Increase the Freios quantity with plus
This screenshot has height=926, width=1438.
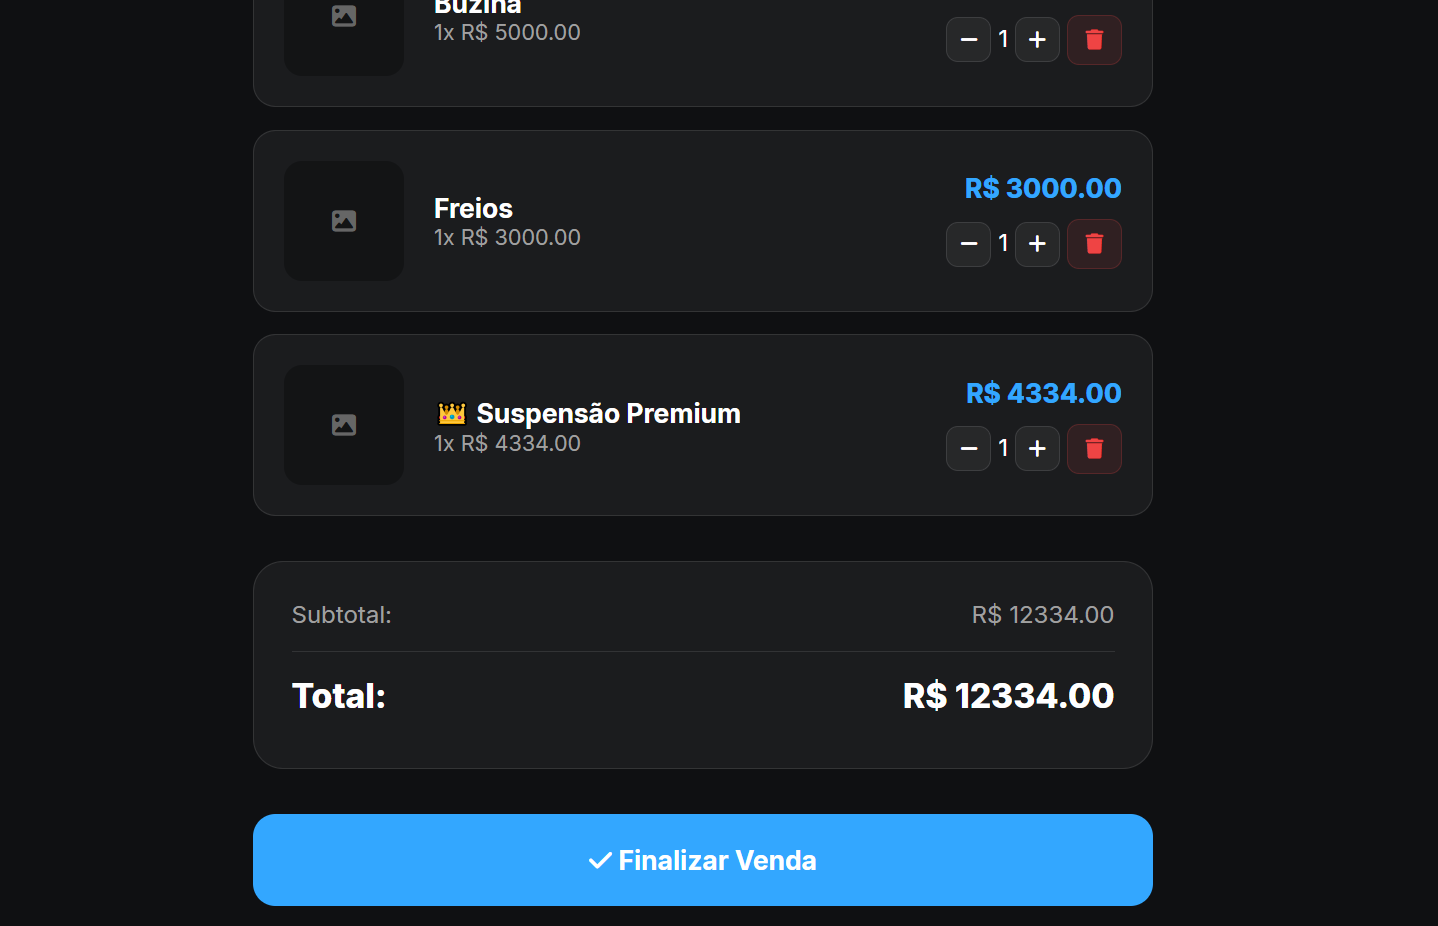(x=1037, y=244)
